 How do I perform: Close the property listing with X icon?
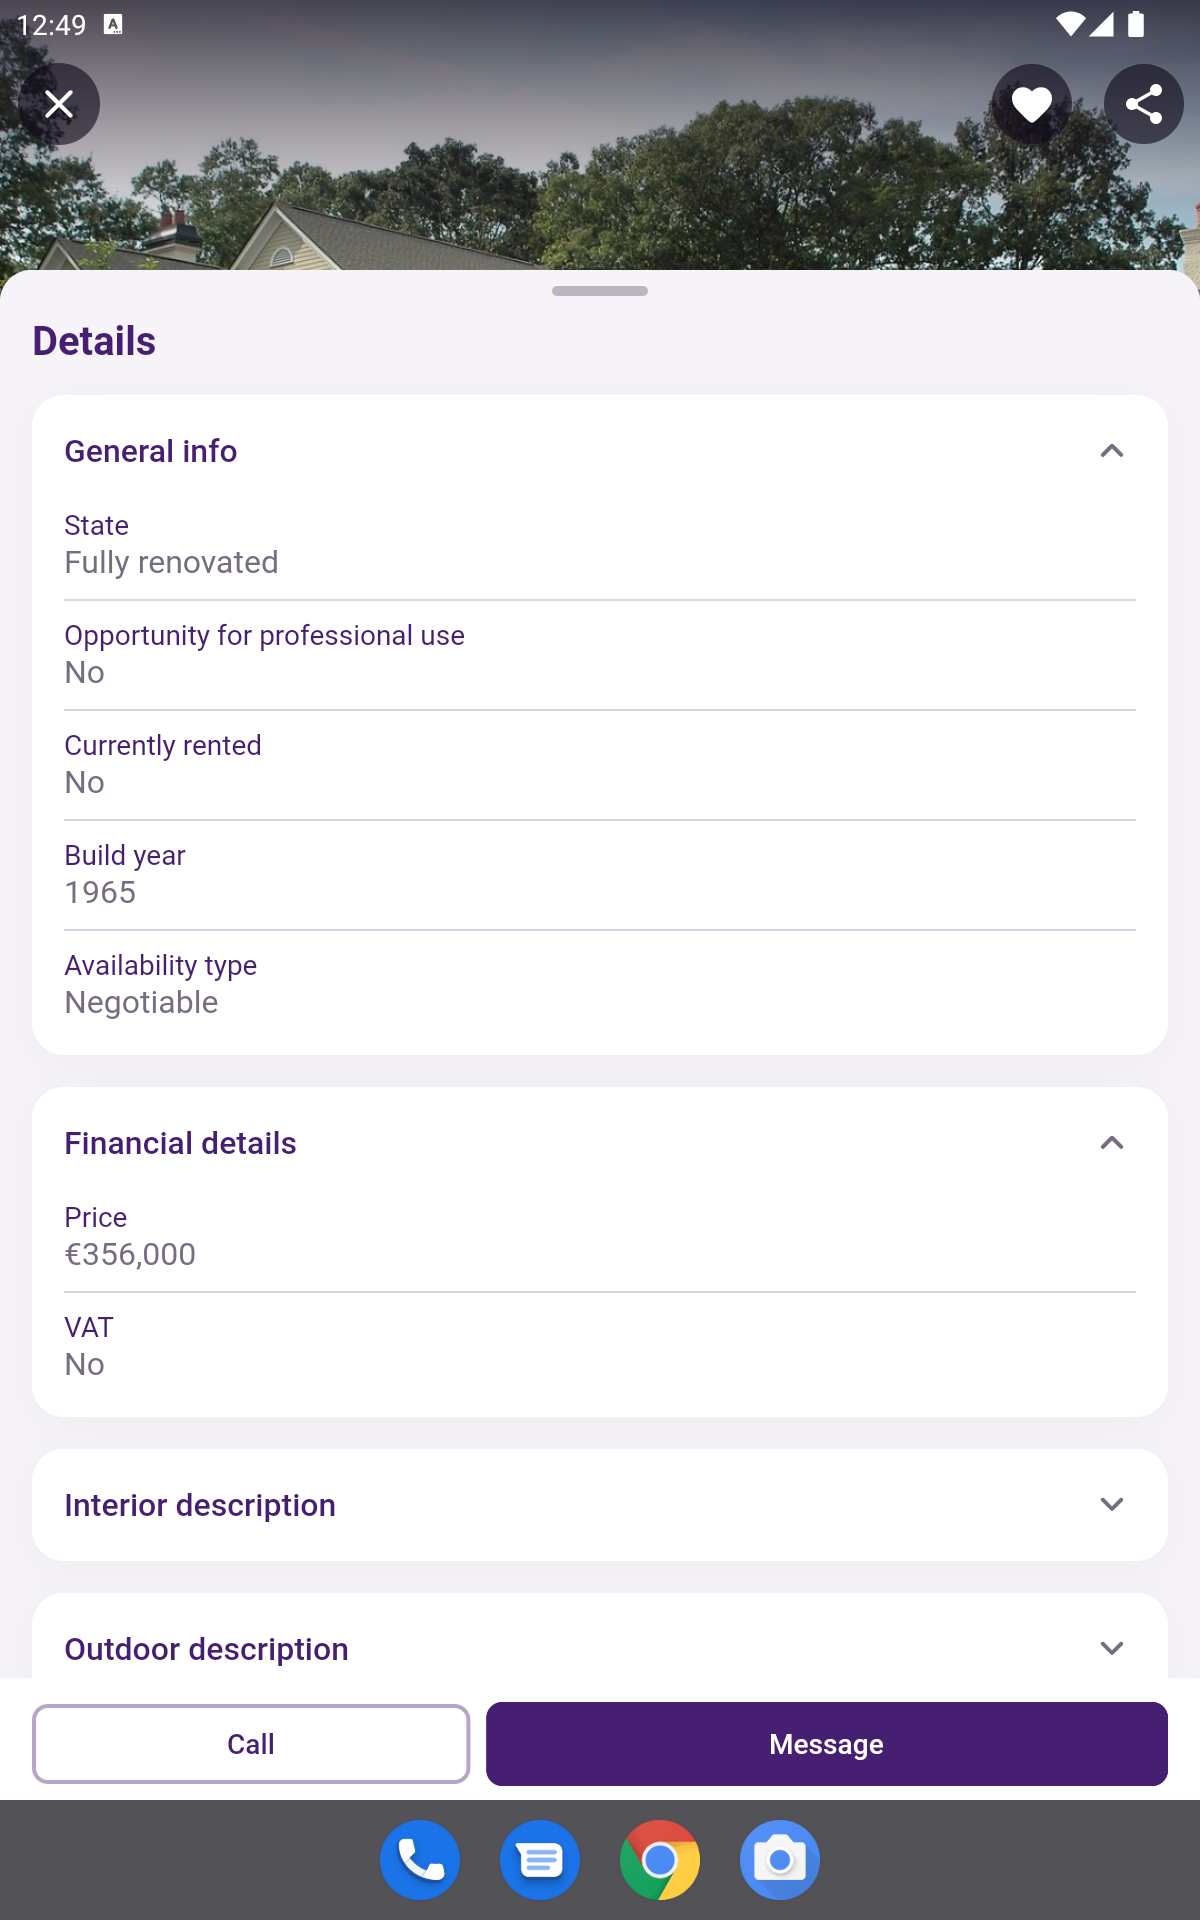pyautogui.click(x=59, y=104)
